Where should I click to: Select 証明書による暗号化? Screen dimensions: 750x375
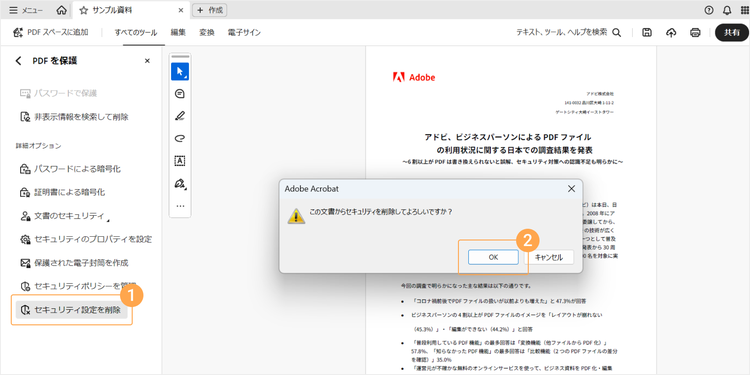coord(62,192)
